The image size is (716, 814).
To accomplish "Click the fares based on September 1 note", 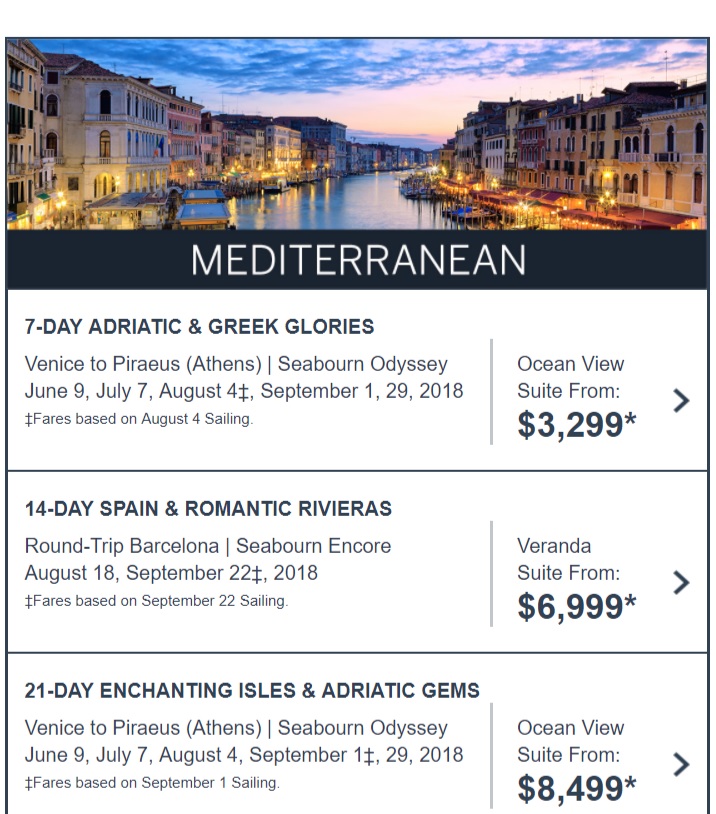I will 152,783.
